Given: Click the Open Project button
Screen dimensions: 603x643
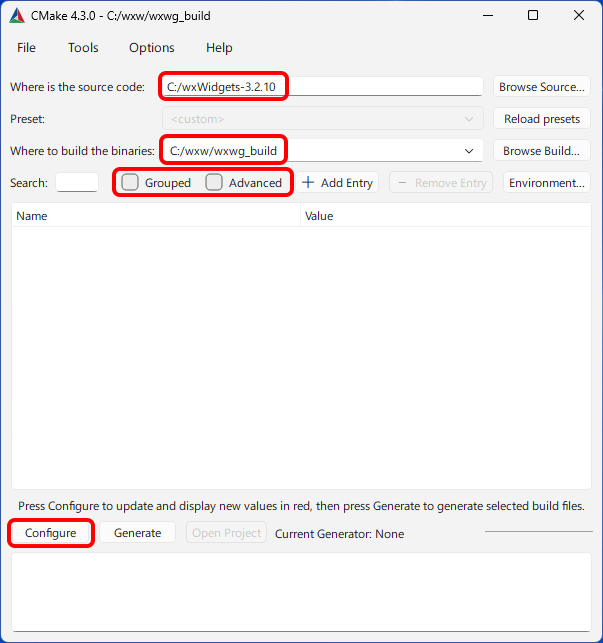Looking at the screenshot, I should click(x=226, y=533).
